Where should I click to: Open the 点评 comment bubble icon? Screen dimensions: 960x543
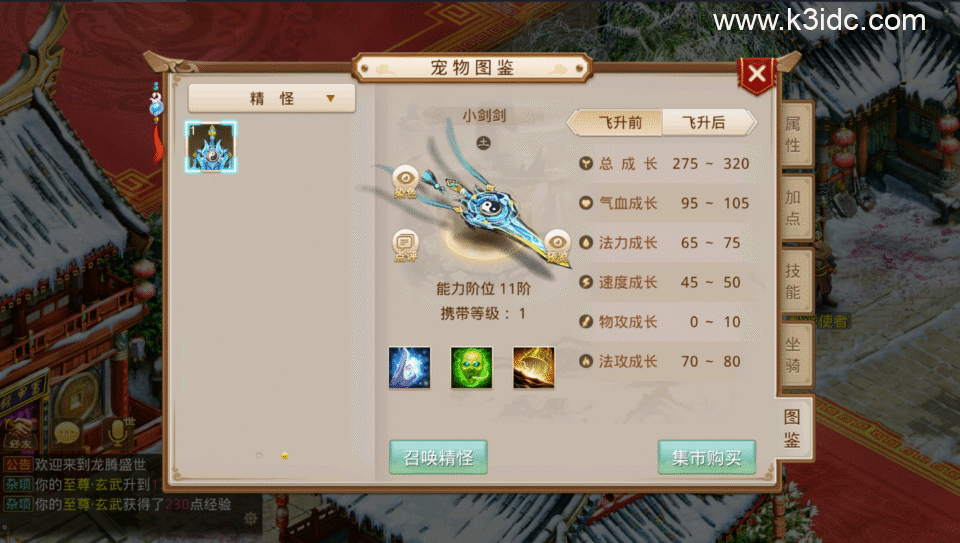pos(405,246)
